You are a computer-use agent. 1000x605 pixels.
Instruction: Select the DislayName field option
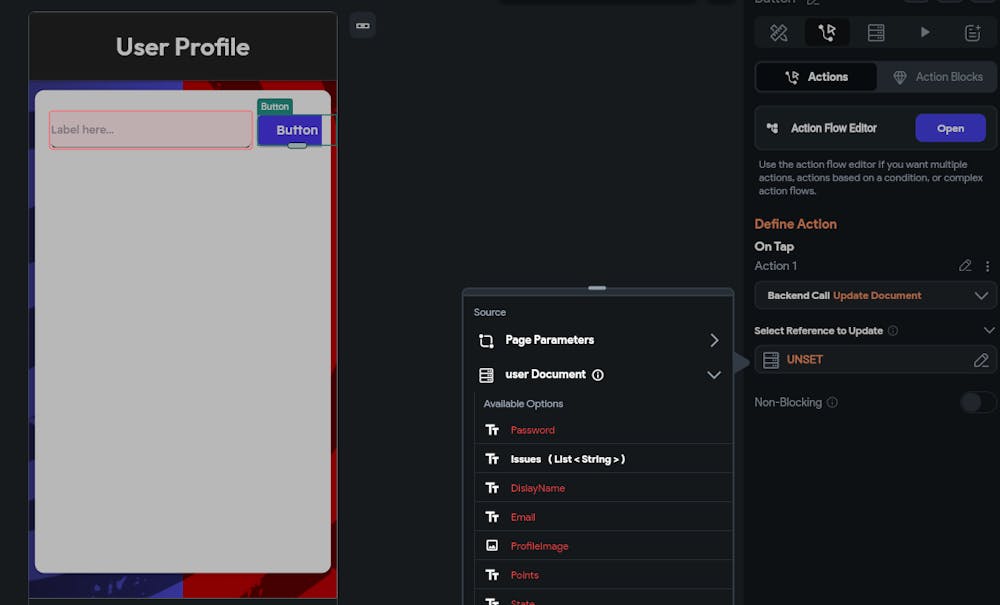click(x=603, y=488)
